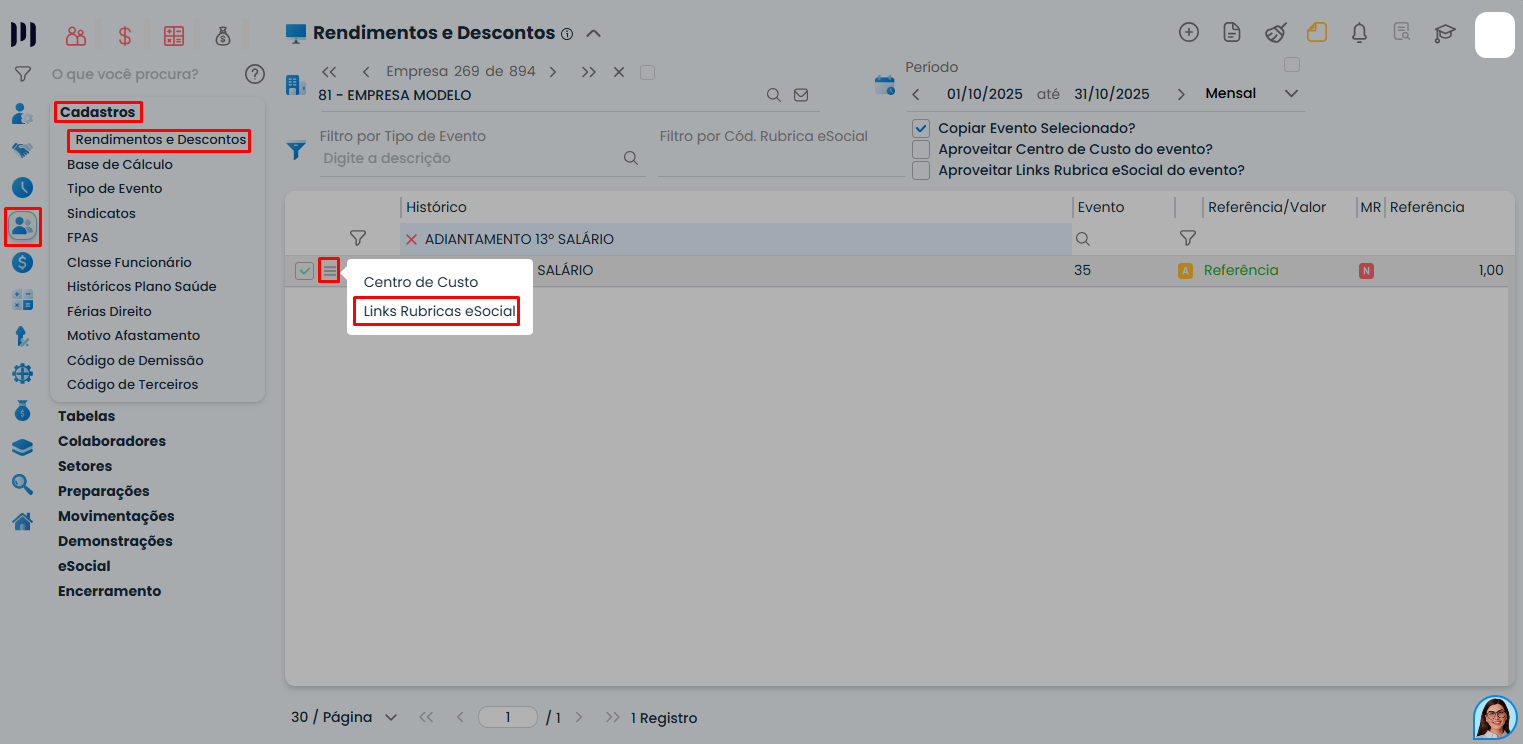Viewport: 1523px width, 744px height.
Task: Open the document icon in top toolbar
Action: [x=1232, y=32]
